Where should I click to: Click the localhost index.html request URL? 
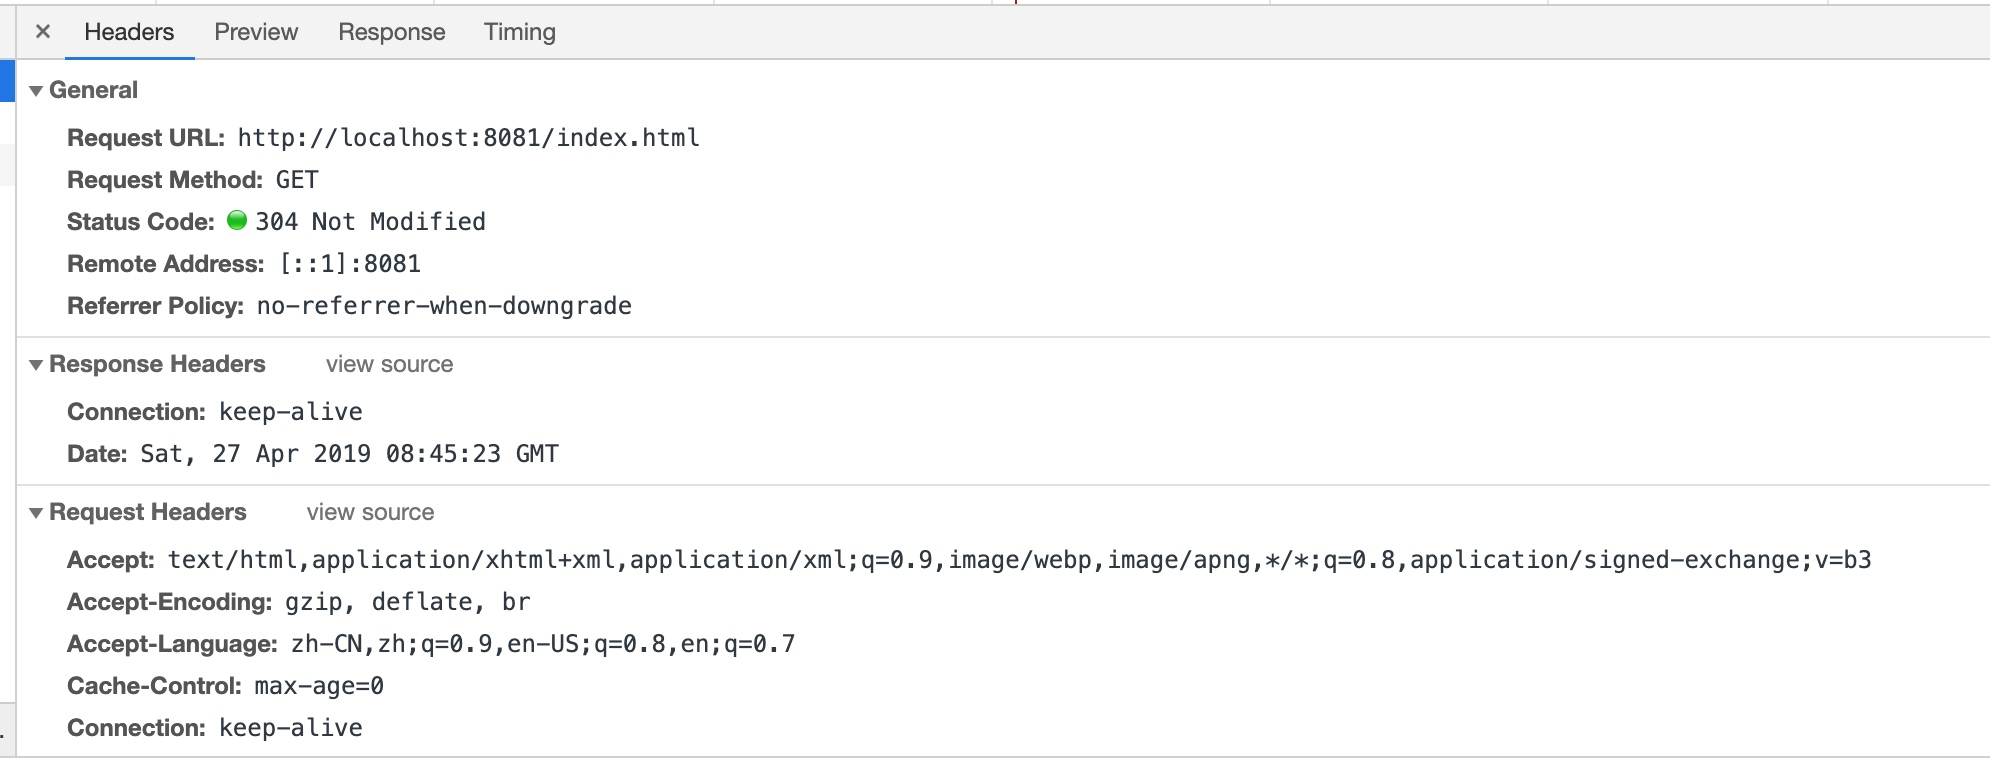coord(468,138)
